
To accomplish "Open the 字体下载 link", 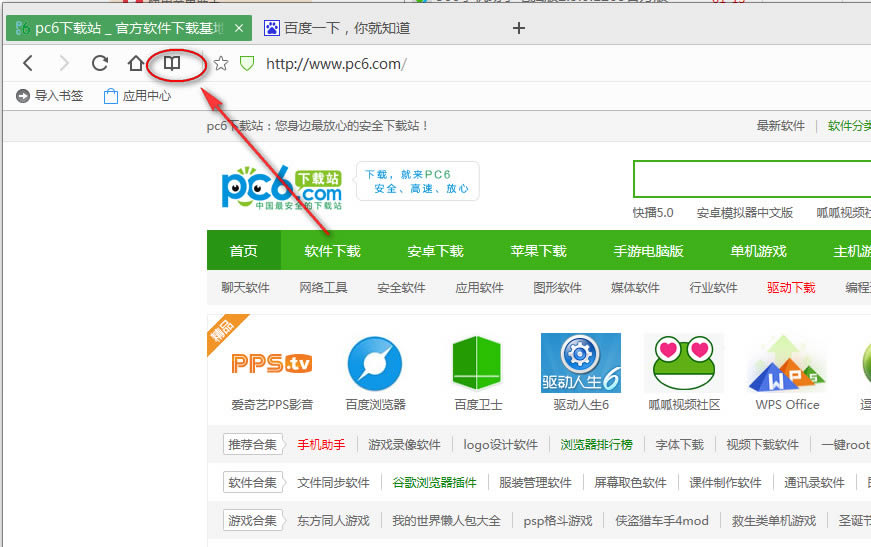I will [679, 444].
